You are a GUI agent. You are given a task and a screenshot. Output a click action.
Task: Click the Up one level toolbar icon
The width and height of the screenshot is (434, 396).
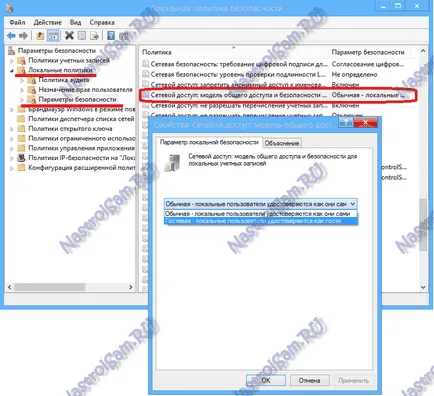click(40, 36)
